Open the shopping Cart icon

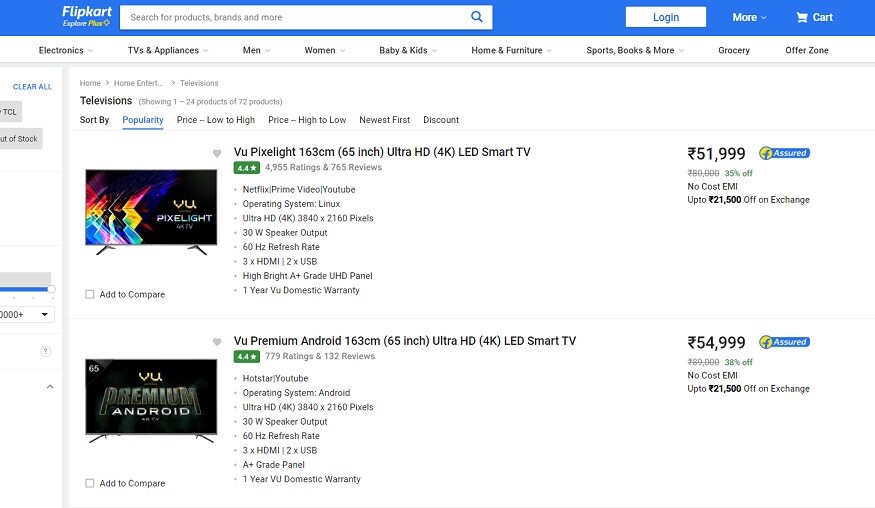point(802,17)
